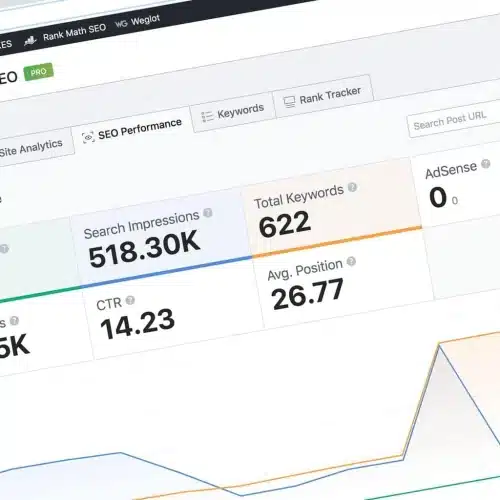The image size is (500, 500).
Task: Click help icon beside Total Keywords
Action: coord(352,187)
